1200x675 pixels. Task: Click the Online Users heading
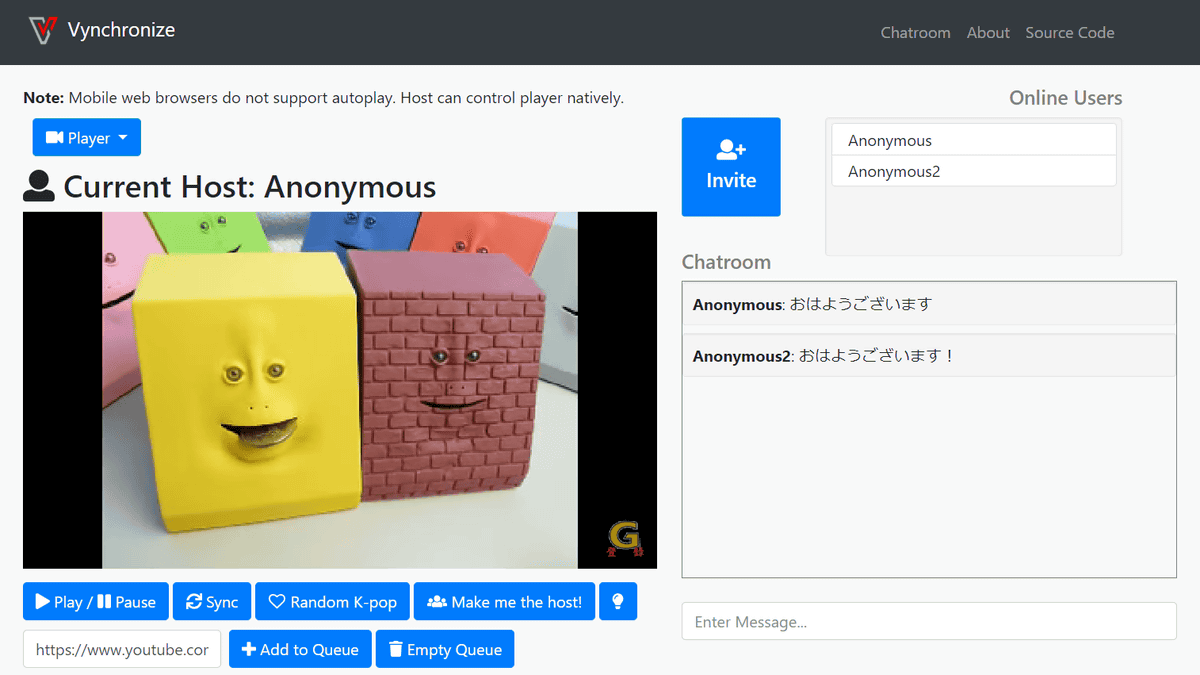[1065, 98]
